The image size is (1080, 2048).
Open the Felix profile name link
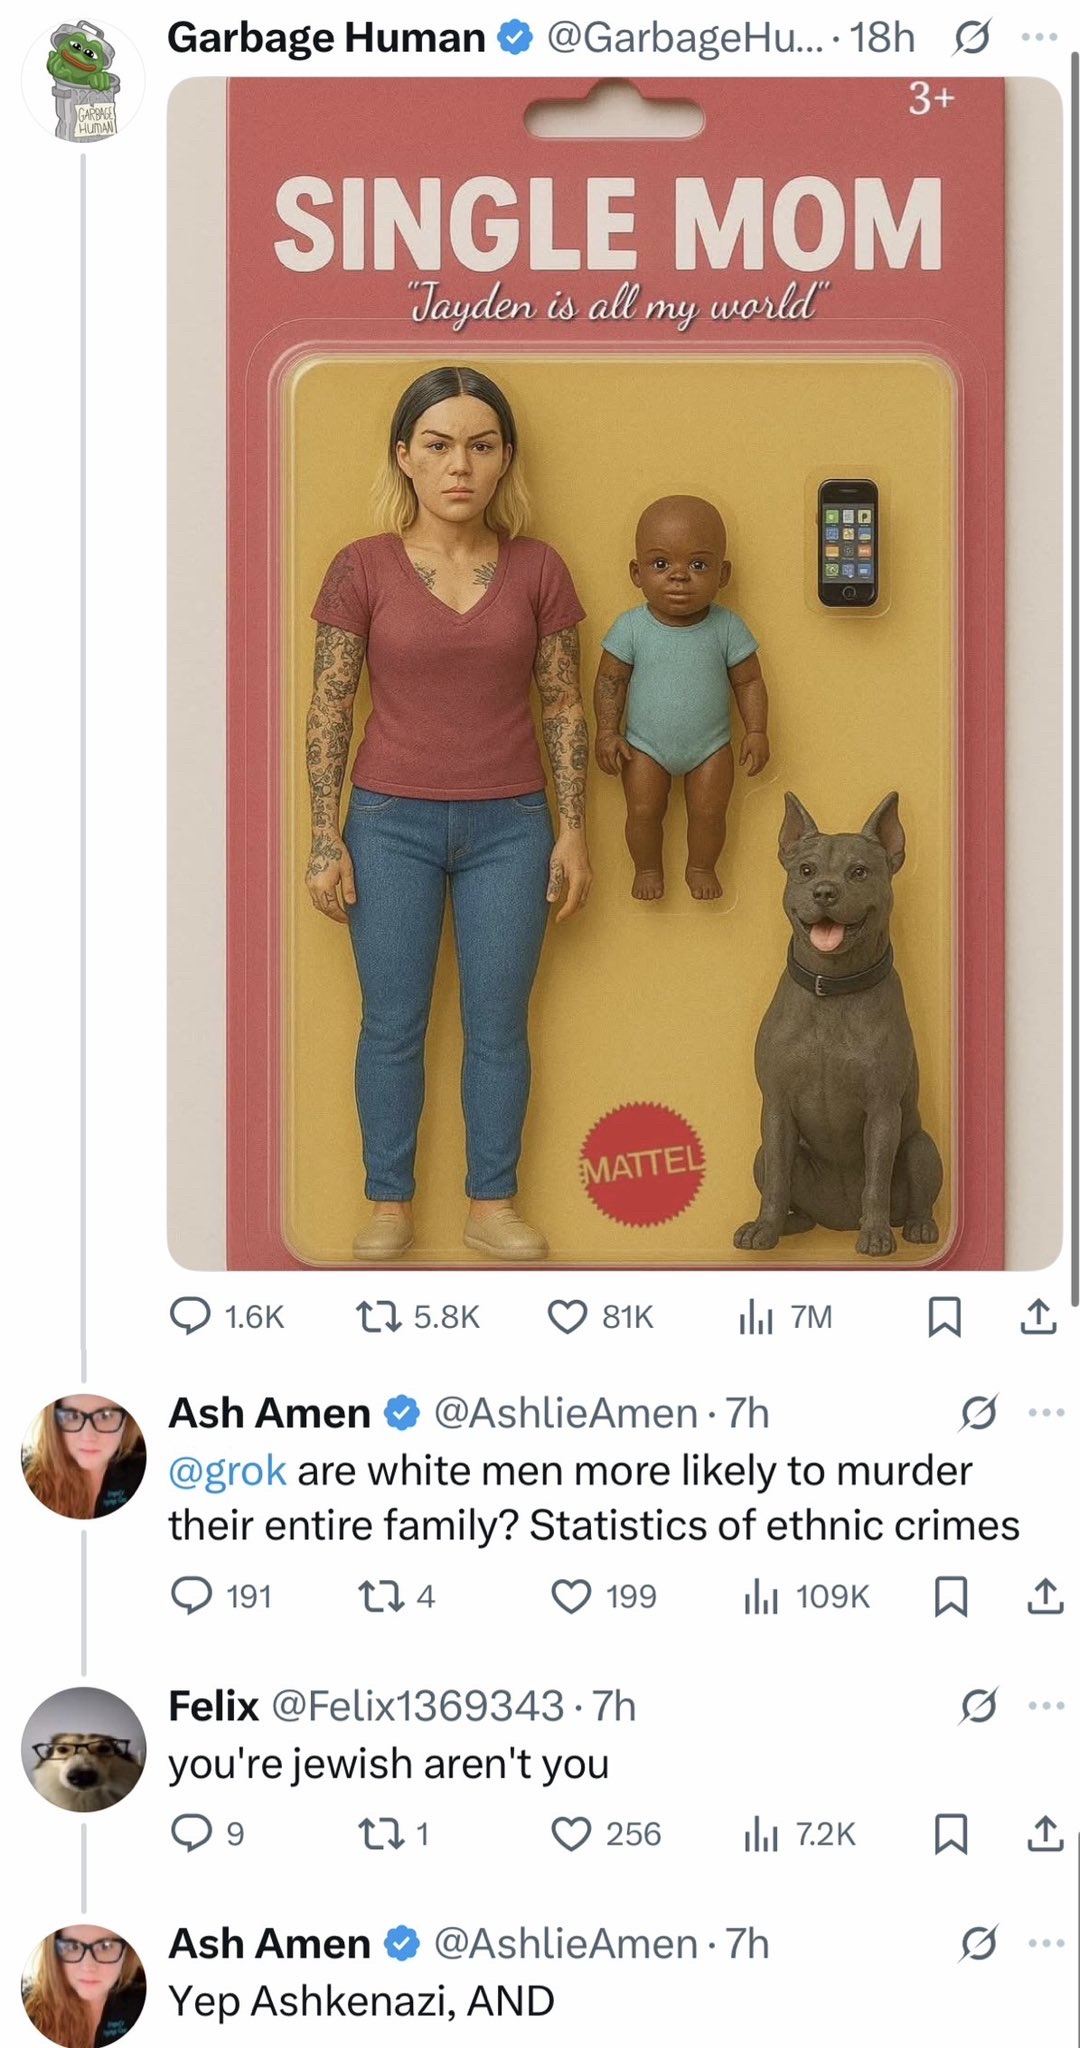point(213,1706)
